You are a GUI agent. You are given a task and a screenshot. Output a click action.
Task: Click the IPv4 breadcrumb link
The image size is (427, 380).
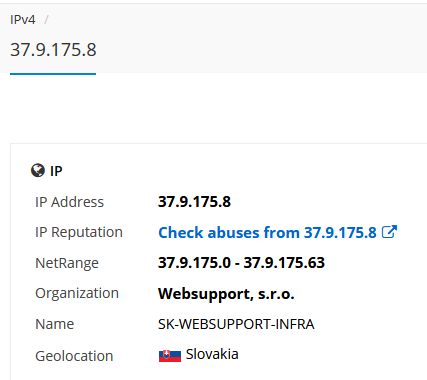23,20
